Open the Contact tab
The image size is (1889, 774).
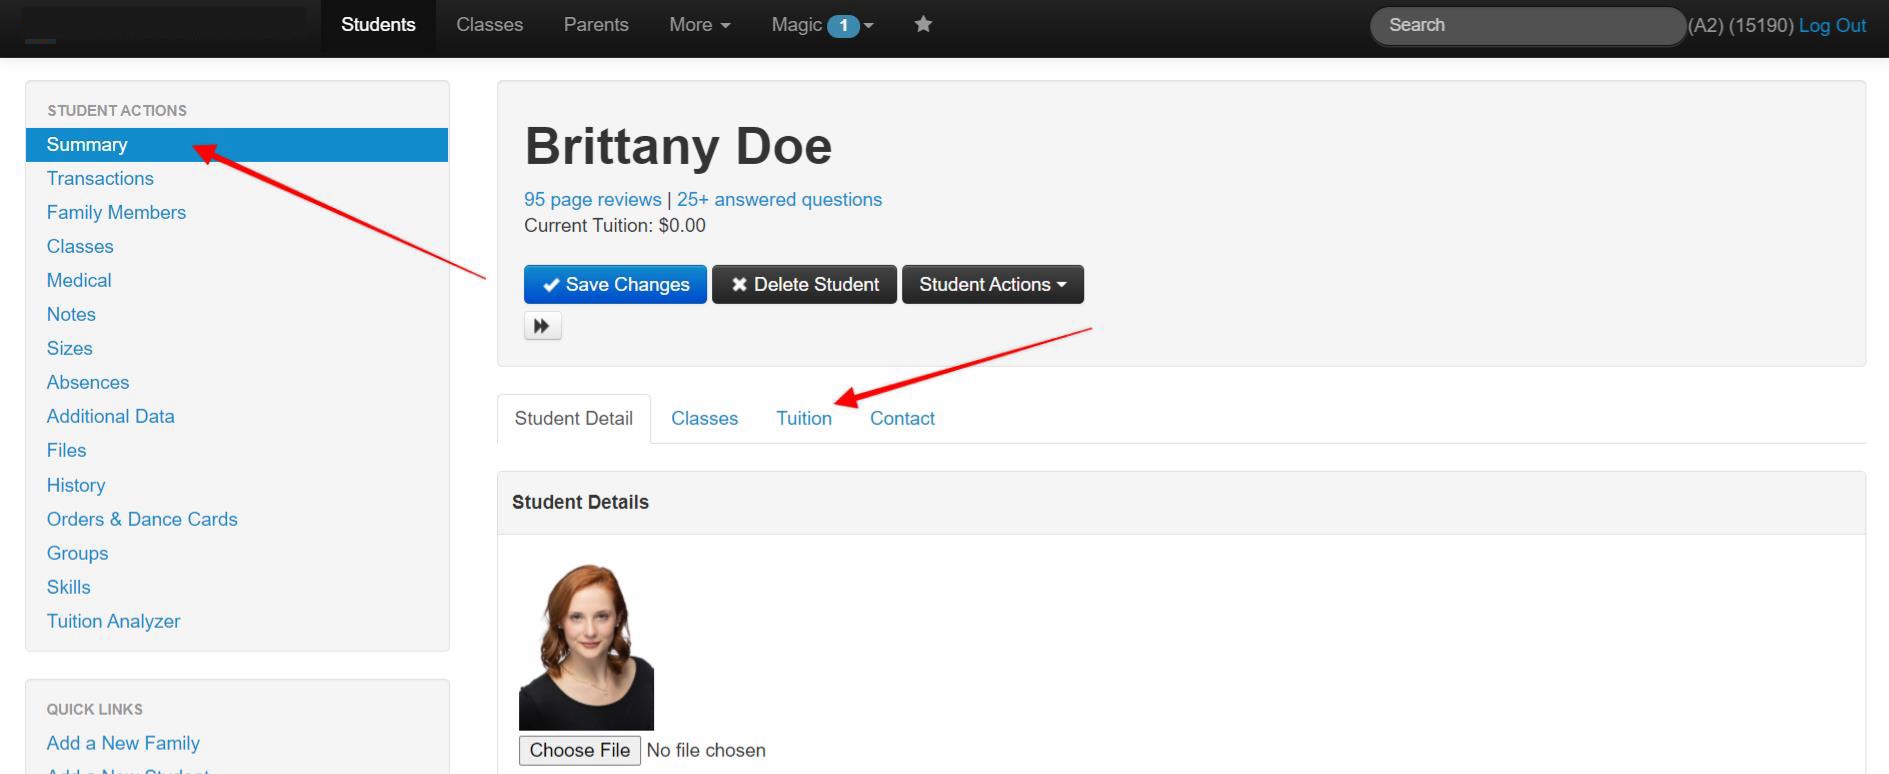(901, 419)
